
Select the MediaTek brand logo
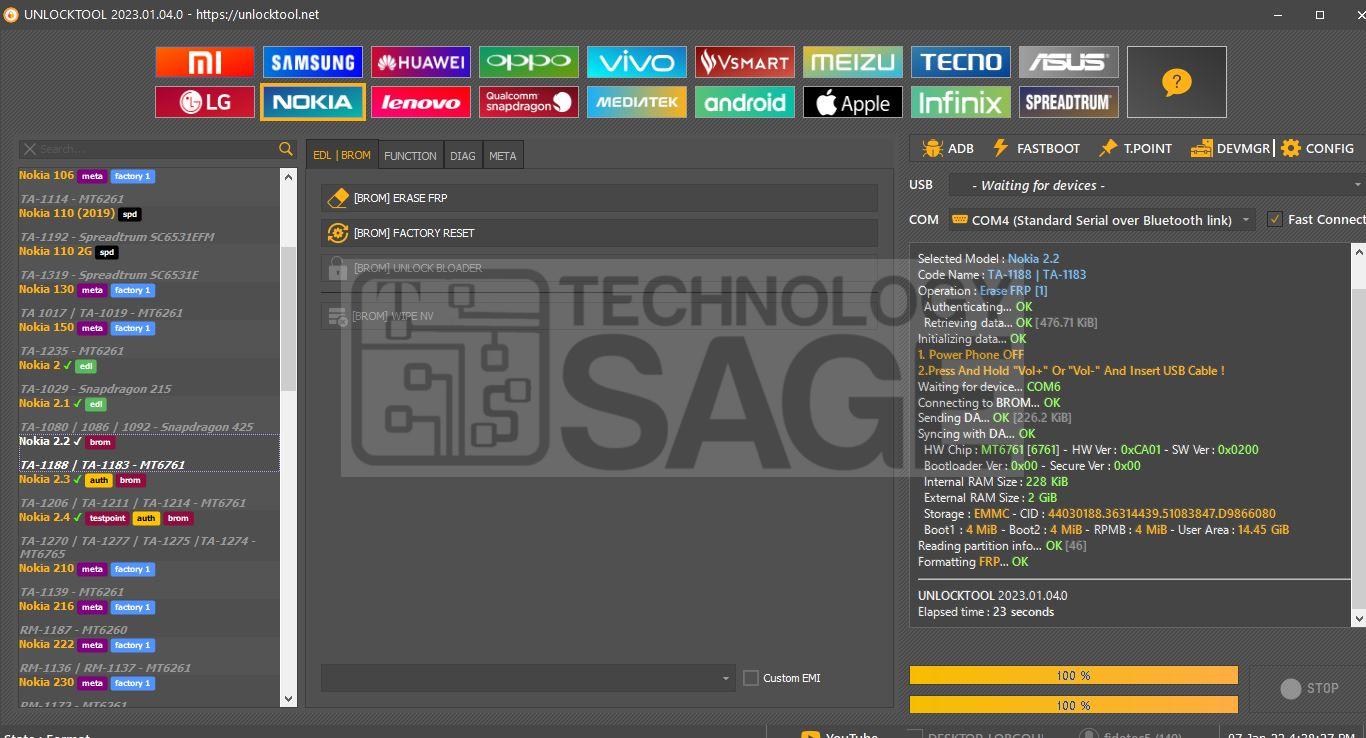point(637,102)
